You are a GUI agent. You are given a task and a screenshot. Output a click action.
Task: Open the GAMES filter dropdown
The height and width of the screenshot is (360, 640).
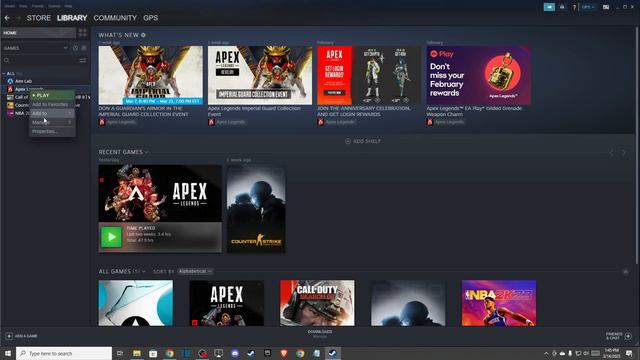pos(36,48)
